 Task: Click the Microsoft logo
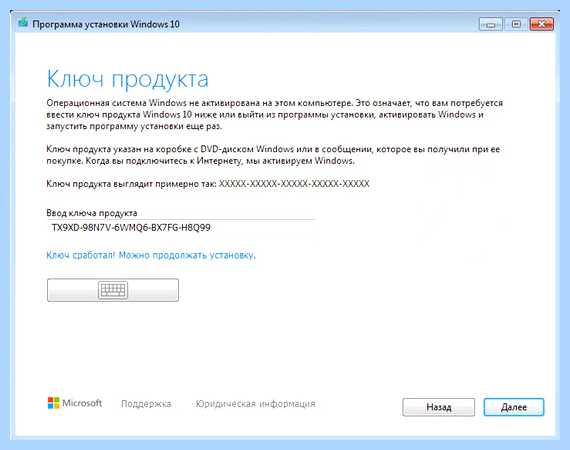click(x=75, y=403)
